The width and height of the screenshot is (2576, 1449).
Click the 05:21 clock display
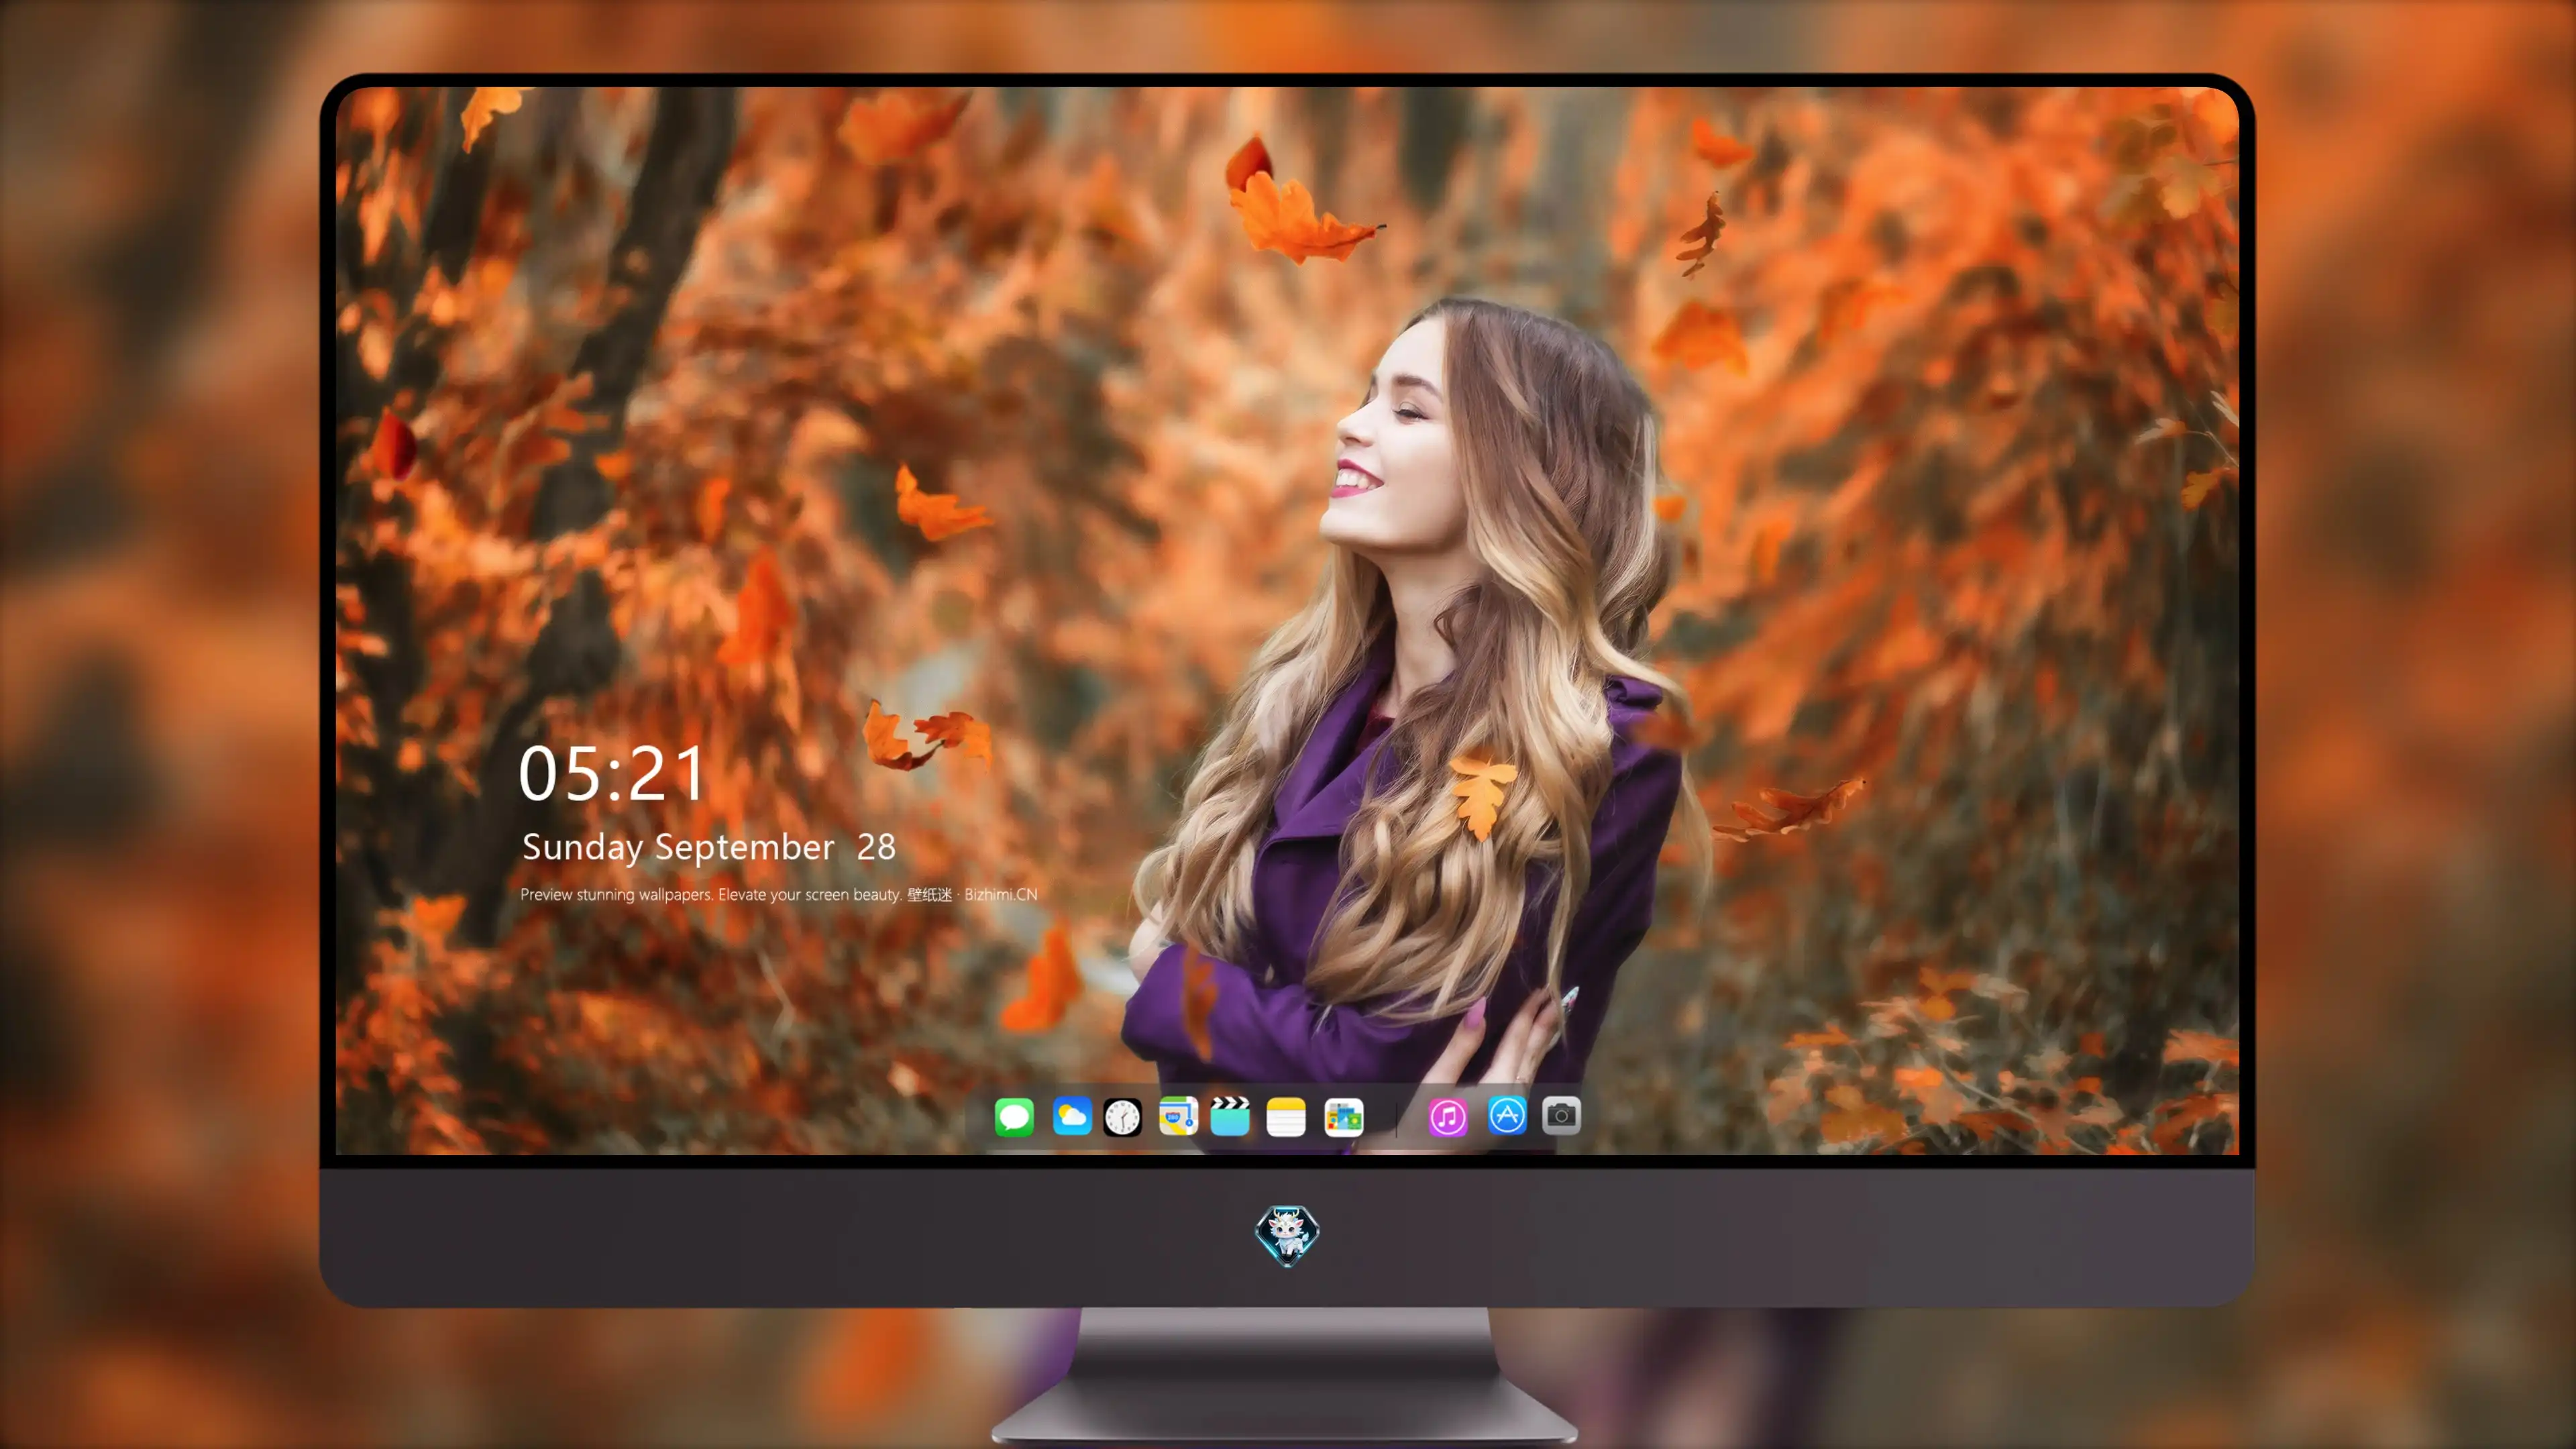pyautogui.click(x=612, y=773)
